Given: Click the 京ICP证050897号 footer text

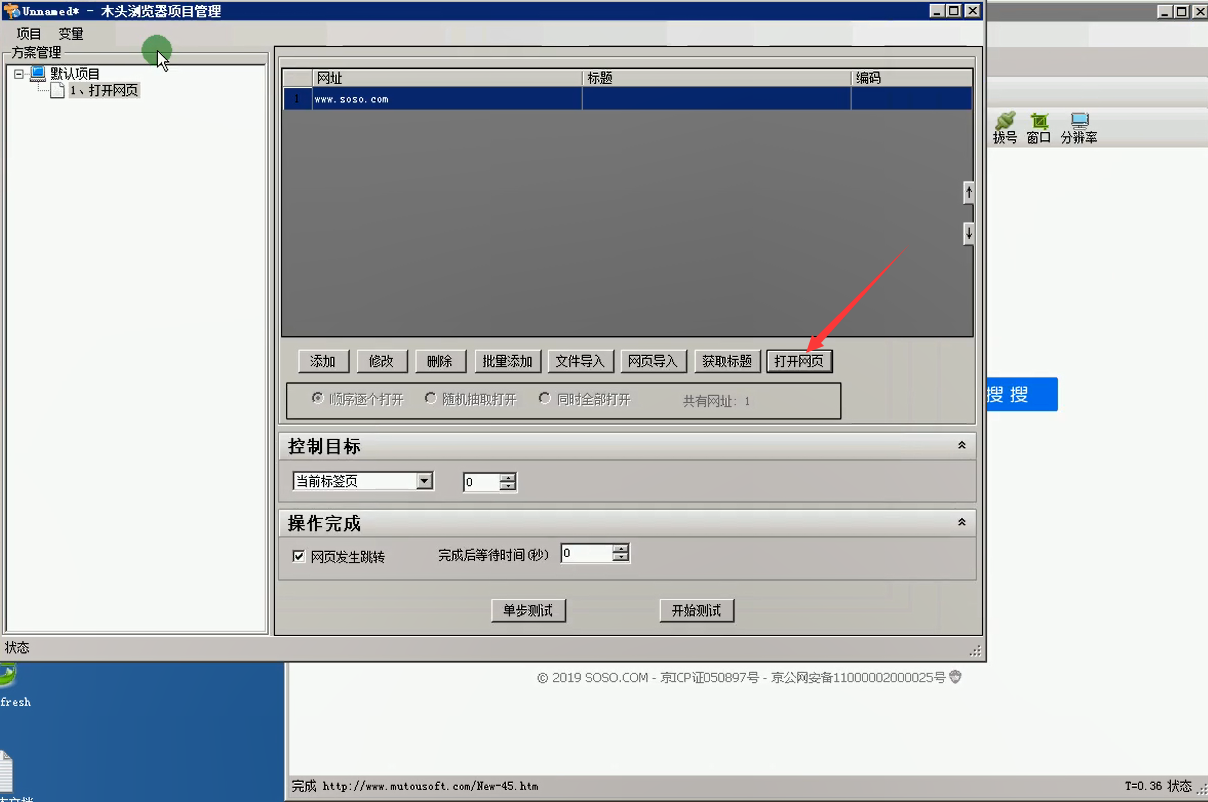Looking at the screenshot, I should coord(709,677).
